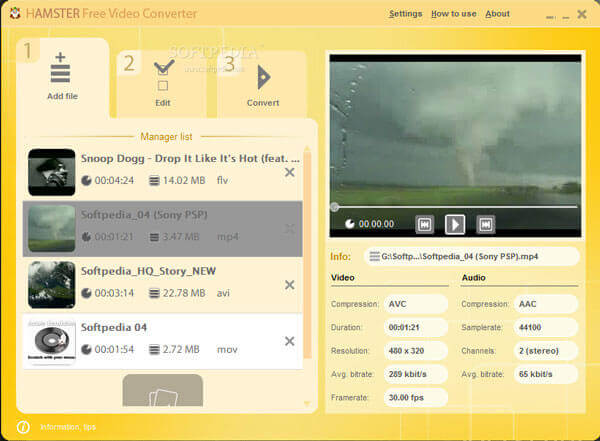Open the Edit step checkmark icon
This screenshot has width=600, height=441.
pos(164,75)
